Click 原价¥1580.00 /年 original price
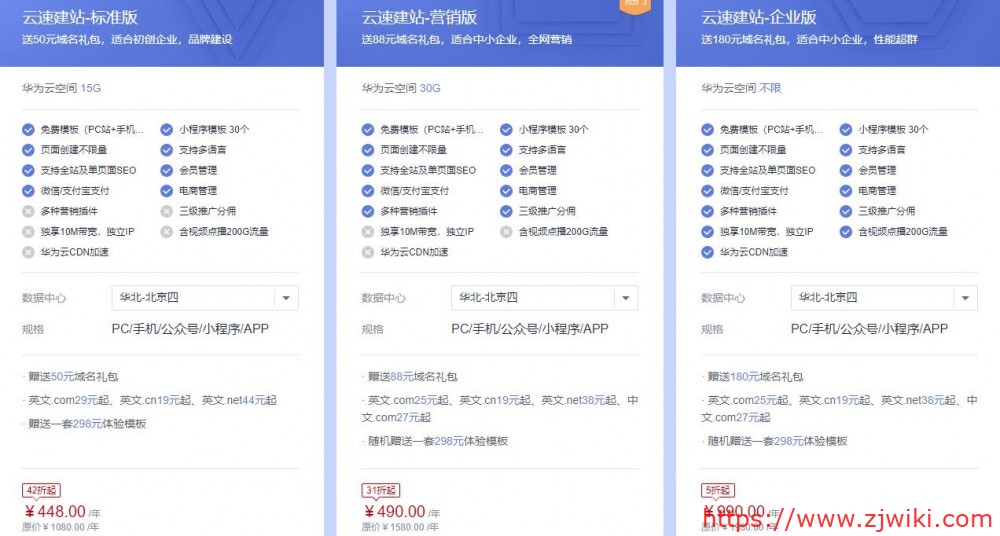 click(x=400, y=527)
